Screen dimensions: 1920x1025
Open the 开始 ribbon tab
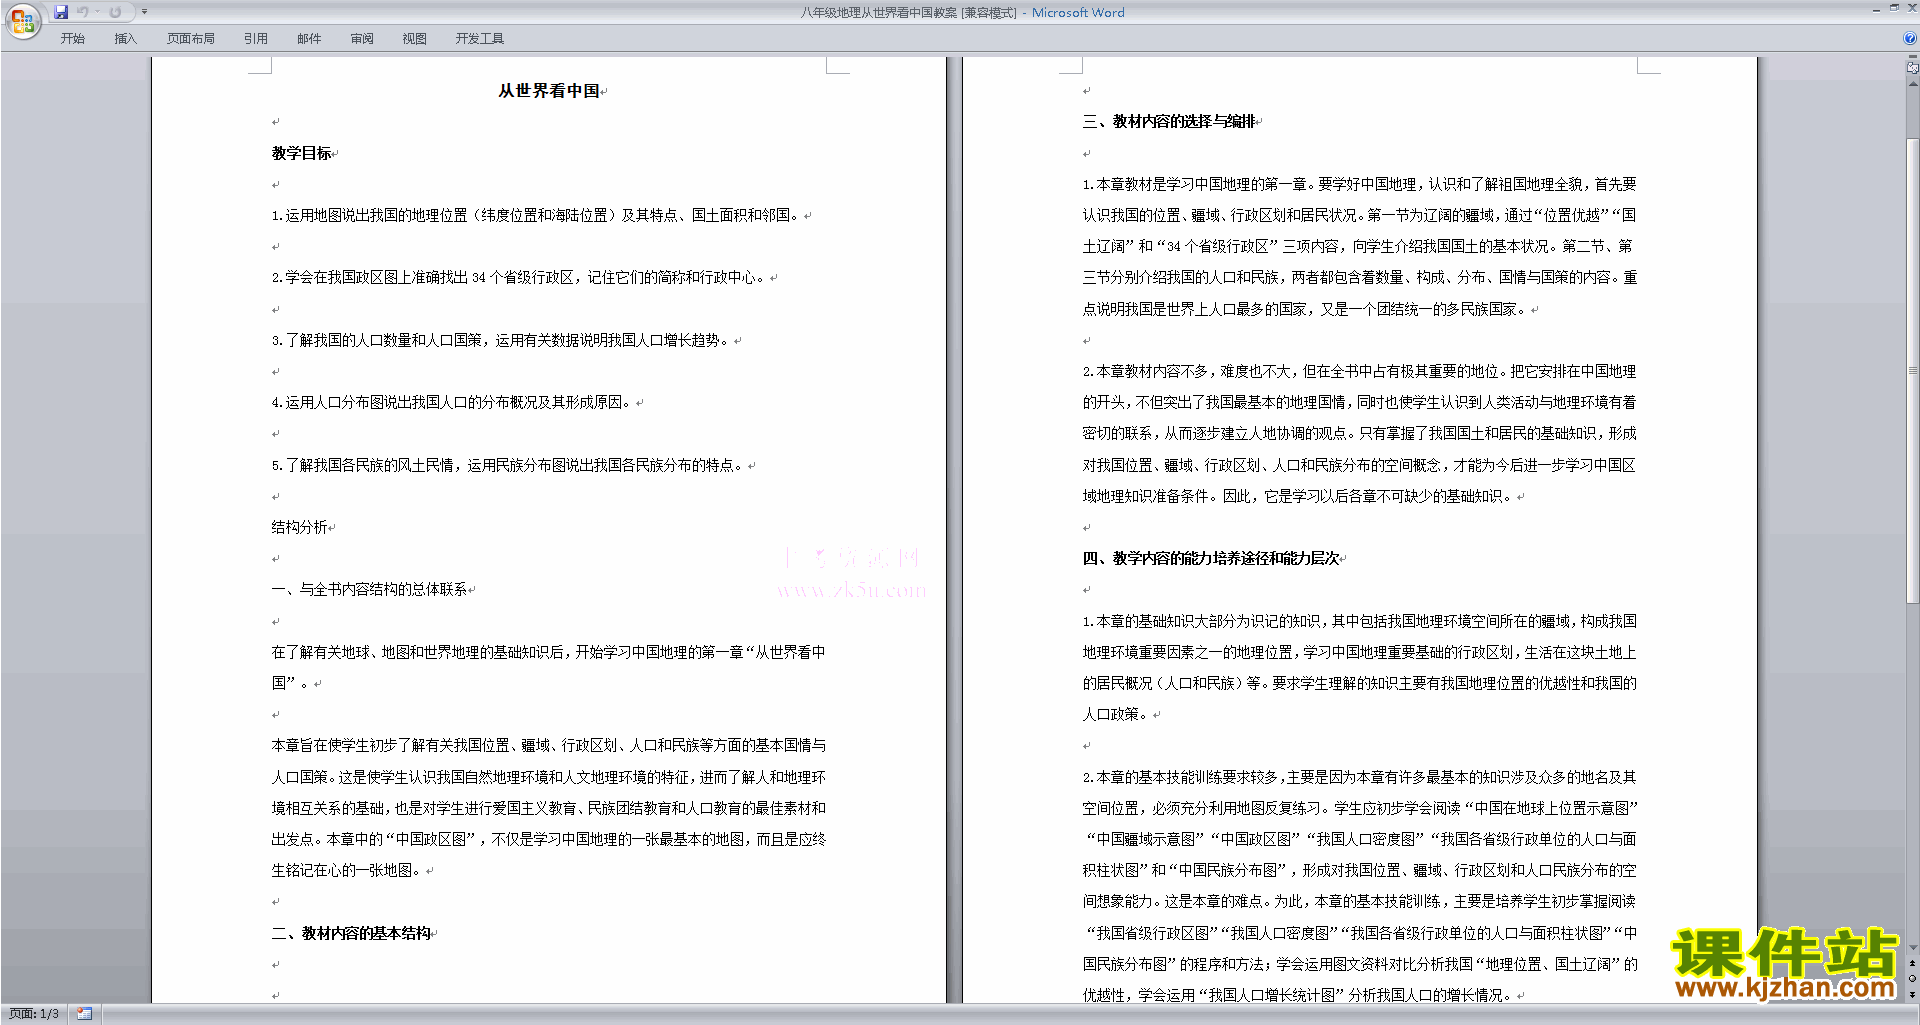click(x=72, y=39)
